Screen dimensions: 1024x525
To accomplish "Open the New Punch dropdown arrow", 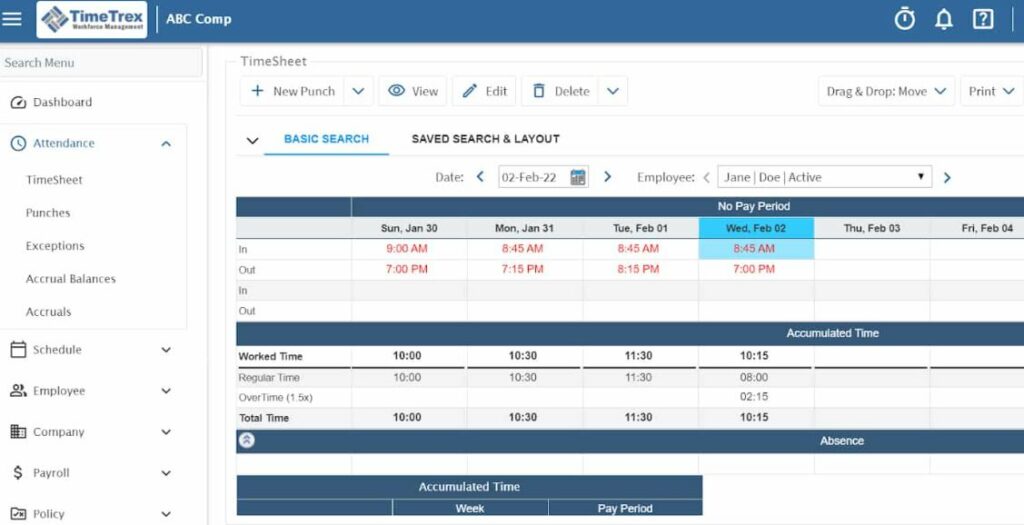I will click(x=359, y=91).
